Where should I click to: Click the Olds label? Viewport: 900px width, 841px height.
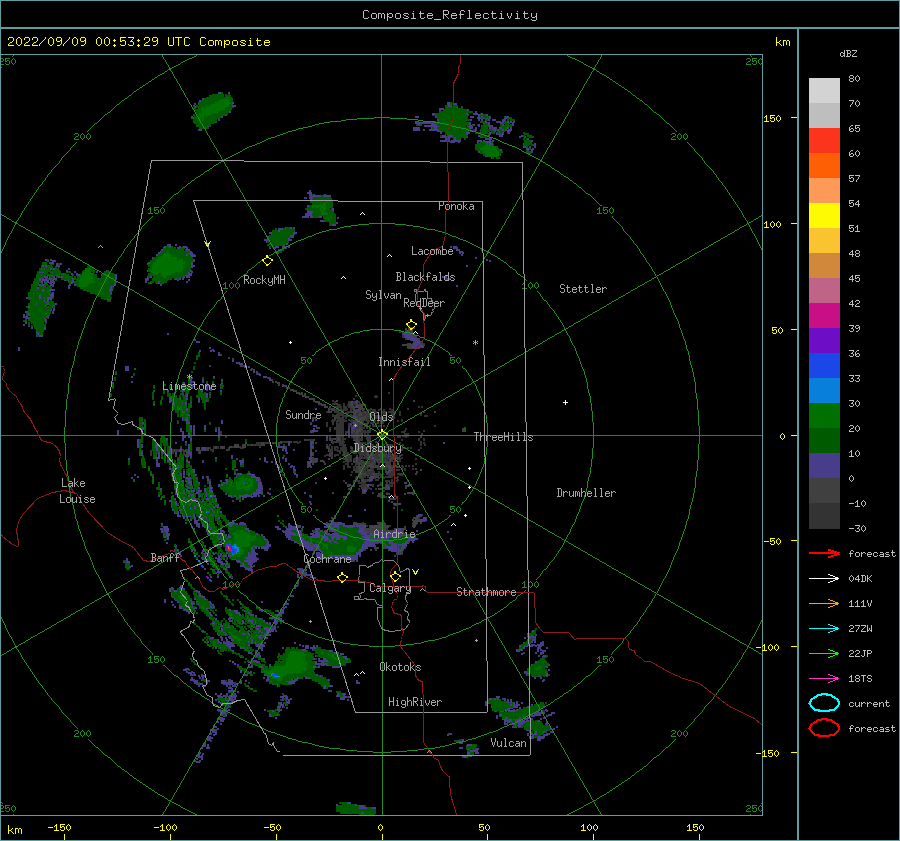pyautogui.click(x=381, y=417)
